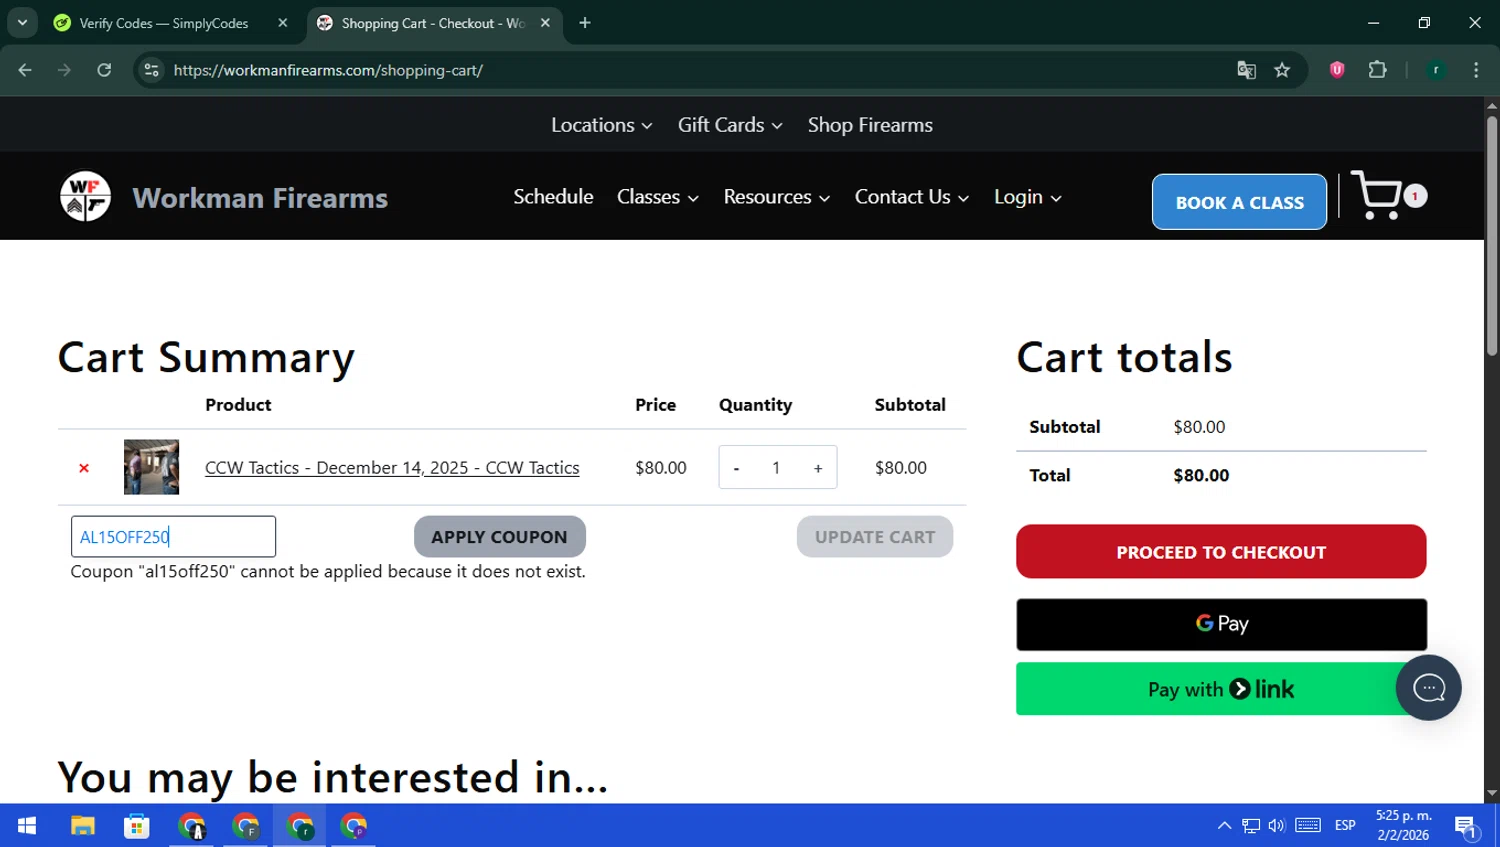Expand the Contact Us menu
This screenshot has width=1500, height=847.
click(911, 197)
